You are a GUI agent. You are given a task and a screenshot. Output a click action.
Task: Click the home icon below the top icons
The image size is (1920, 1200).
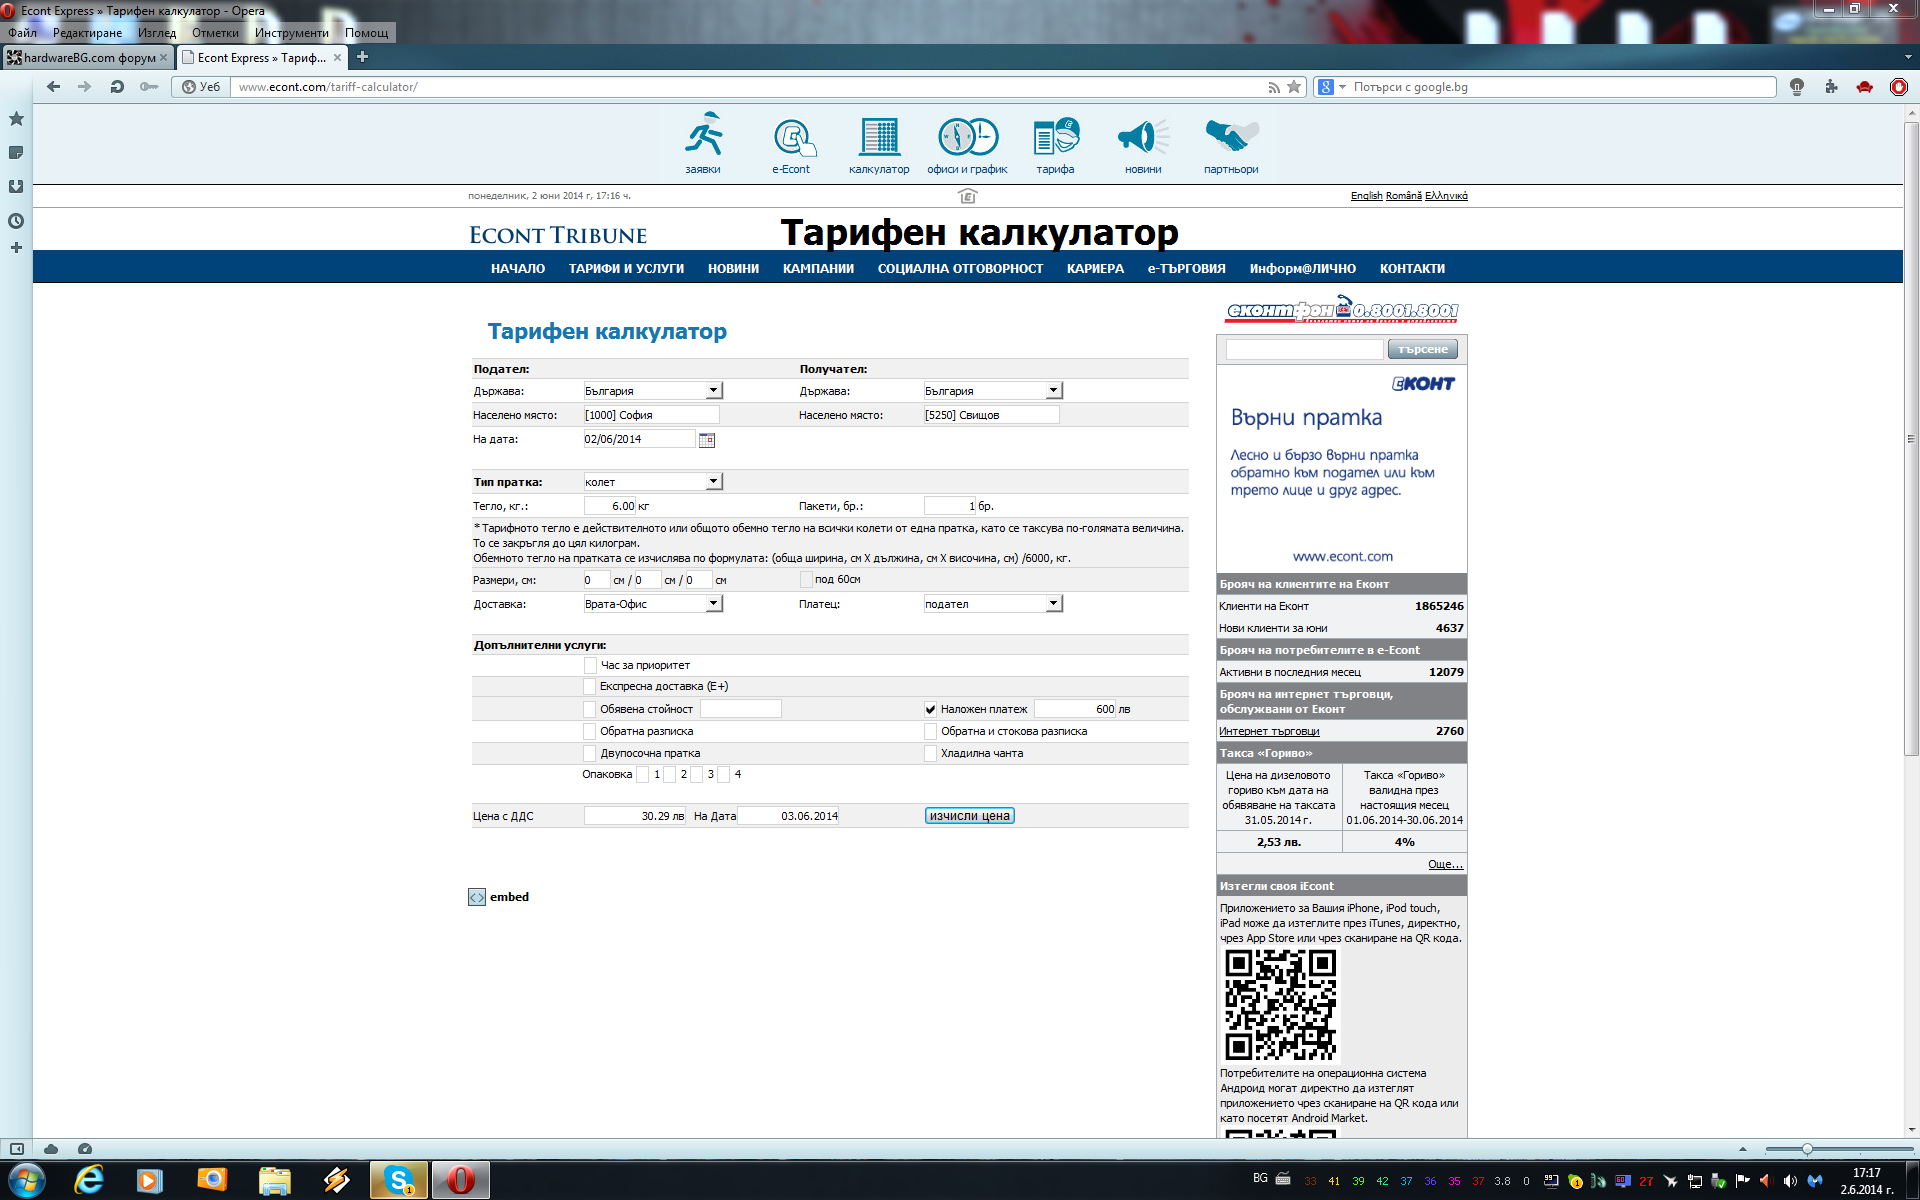click(967, 195)
